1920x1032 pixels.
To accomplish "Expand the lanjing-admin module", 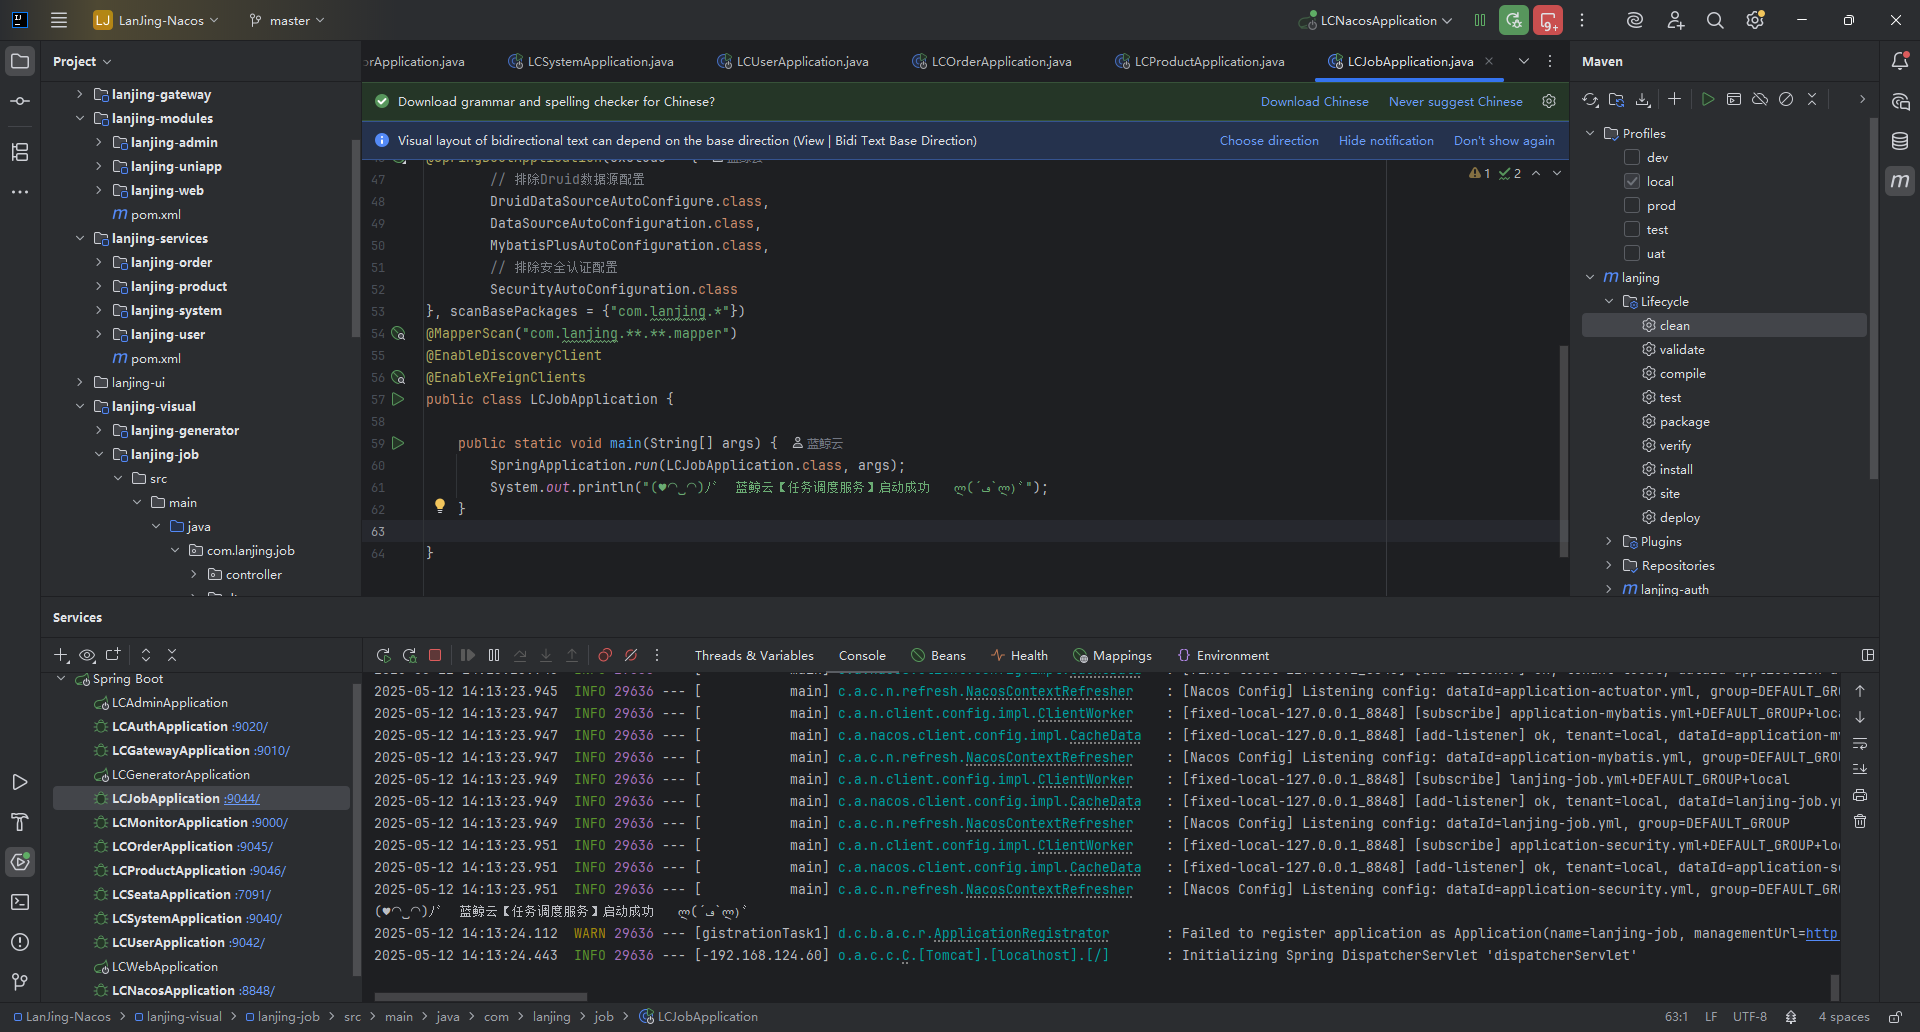I will [99, 142].
